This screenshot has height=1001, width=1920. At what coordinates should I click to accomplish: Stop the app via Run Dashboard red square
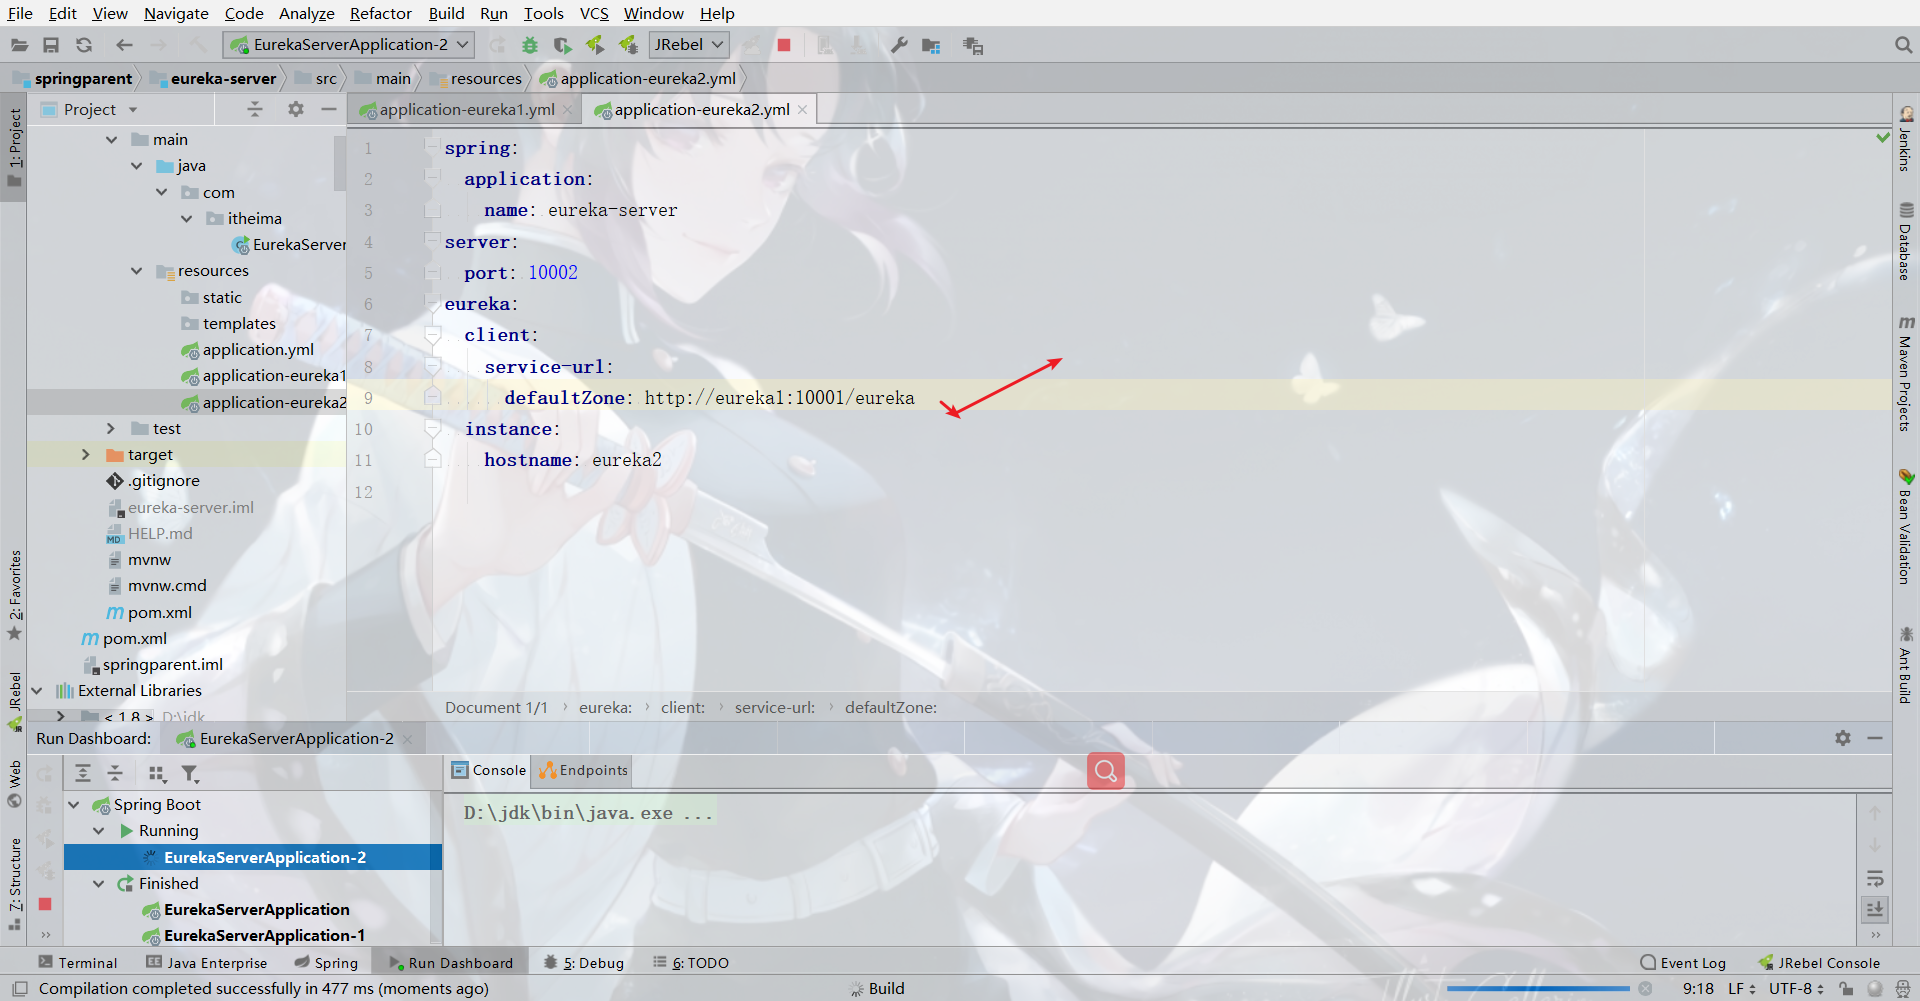pyautogui.click(x=45, y=904)
